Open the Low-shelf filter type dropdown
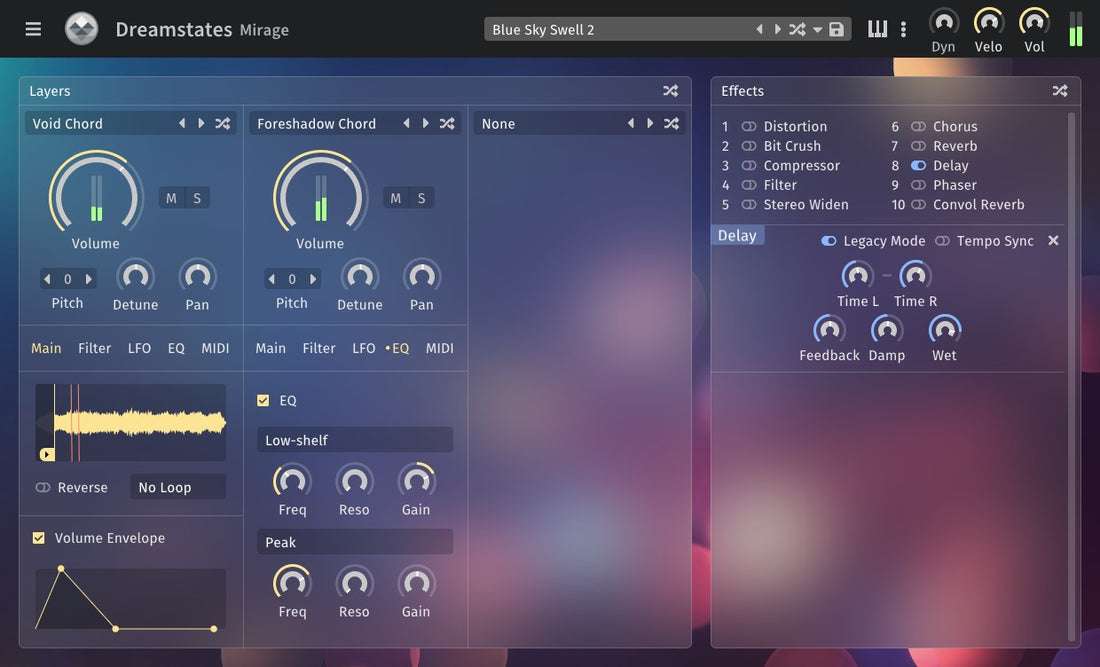The height and width of the screenshot is (667, 1100). point(355,439)
